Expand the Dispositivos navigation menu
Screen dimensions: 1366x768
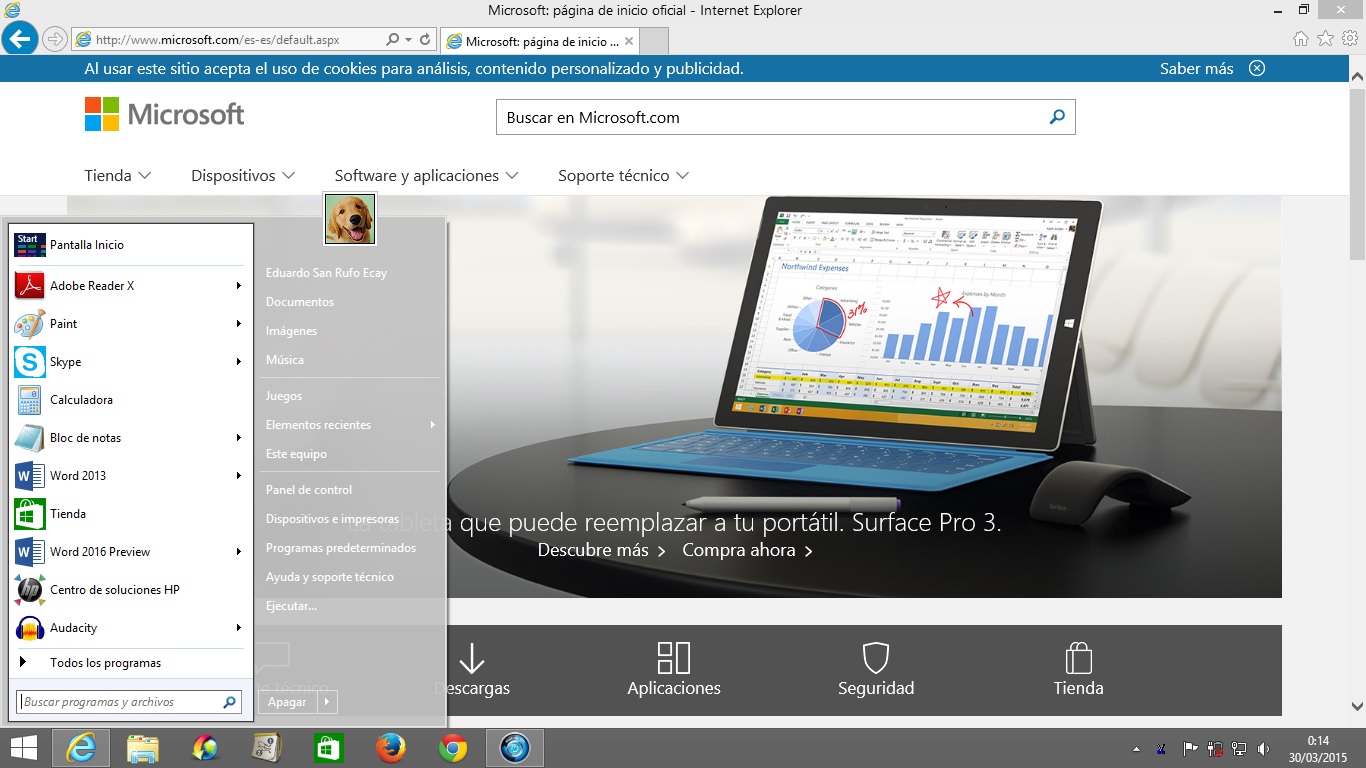(x=243, y=176)
